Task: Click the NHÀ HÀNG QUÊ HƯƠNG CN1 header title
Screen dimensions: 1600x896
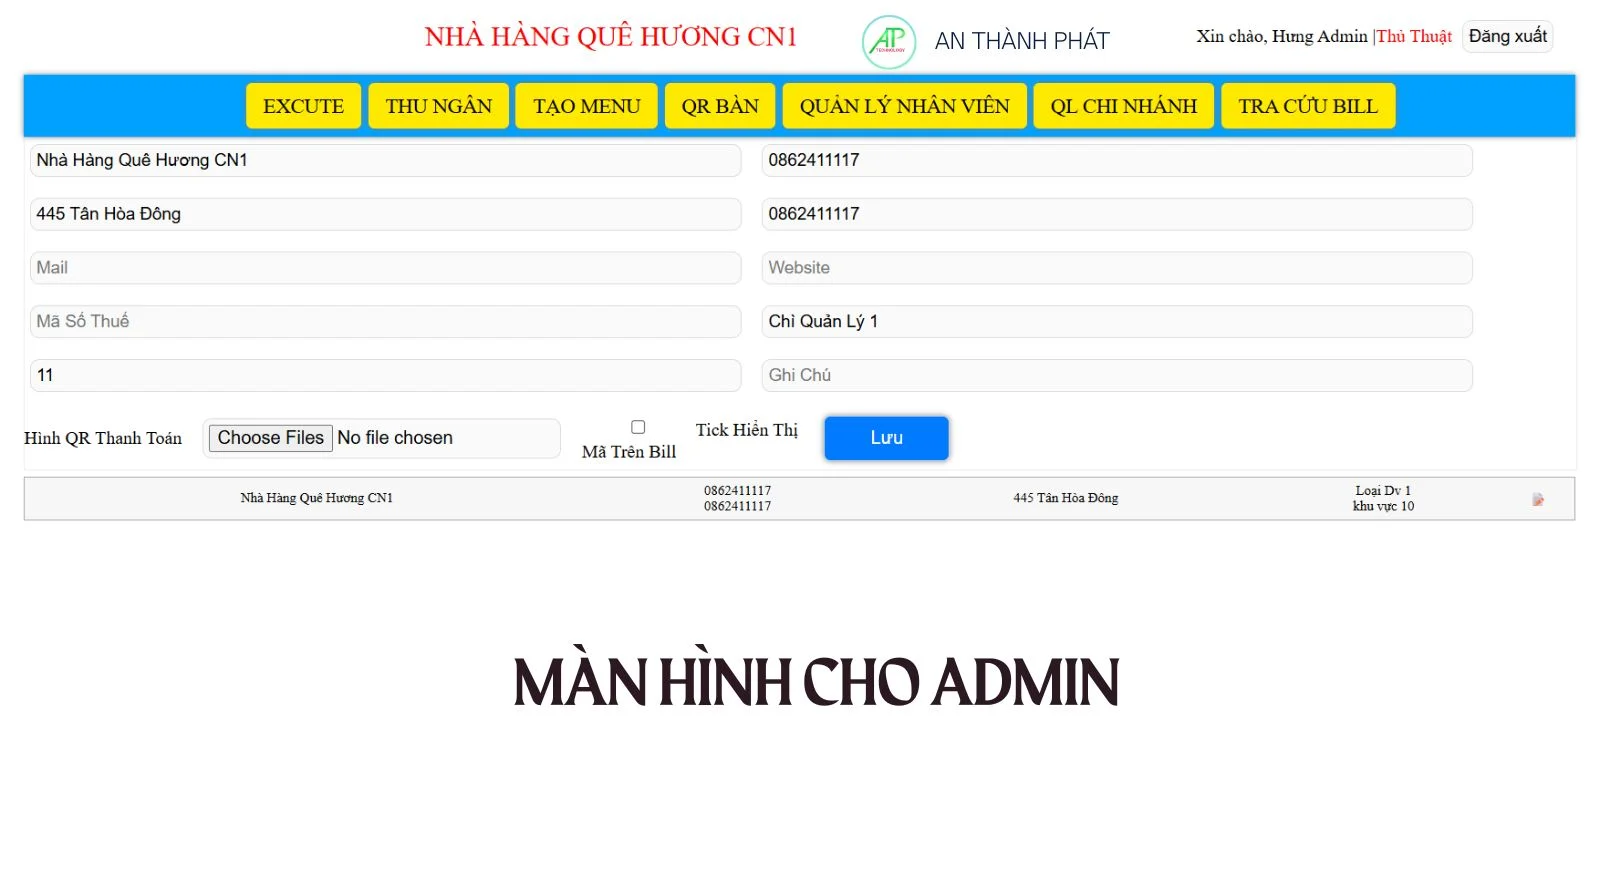Action: 611,37
